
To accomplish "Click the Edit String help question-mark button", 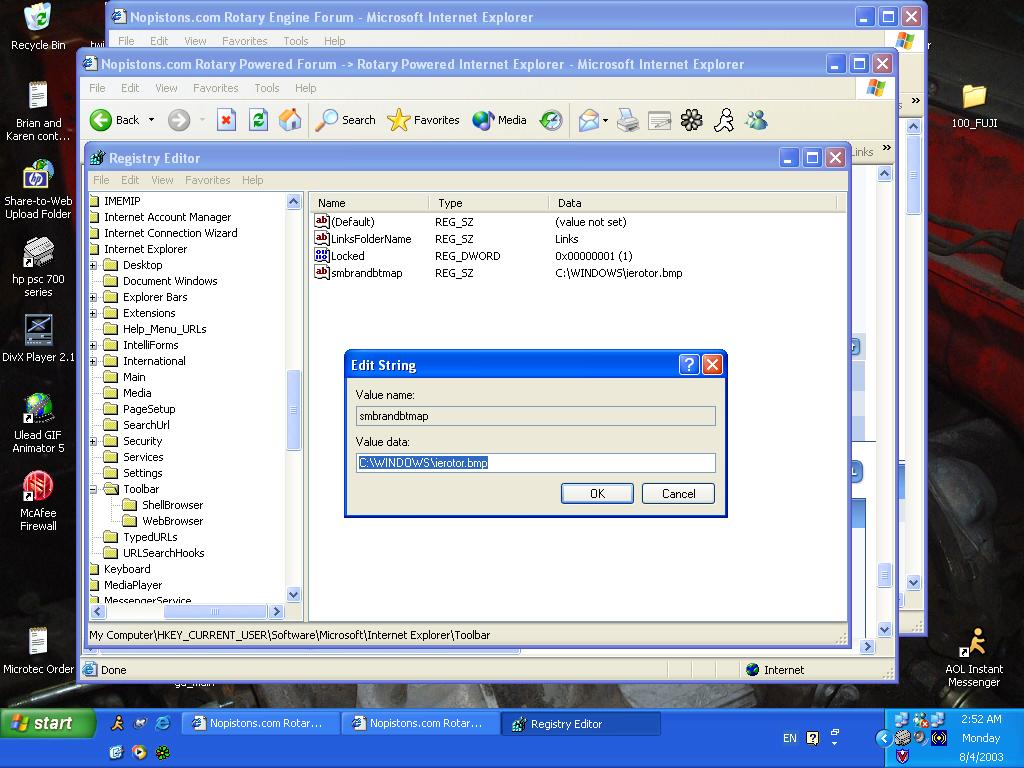I will (x=689, y=365).
